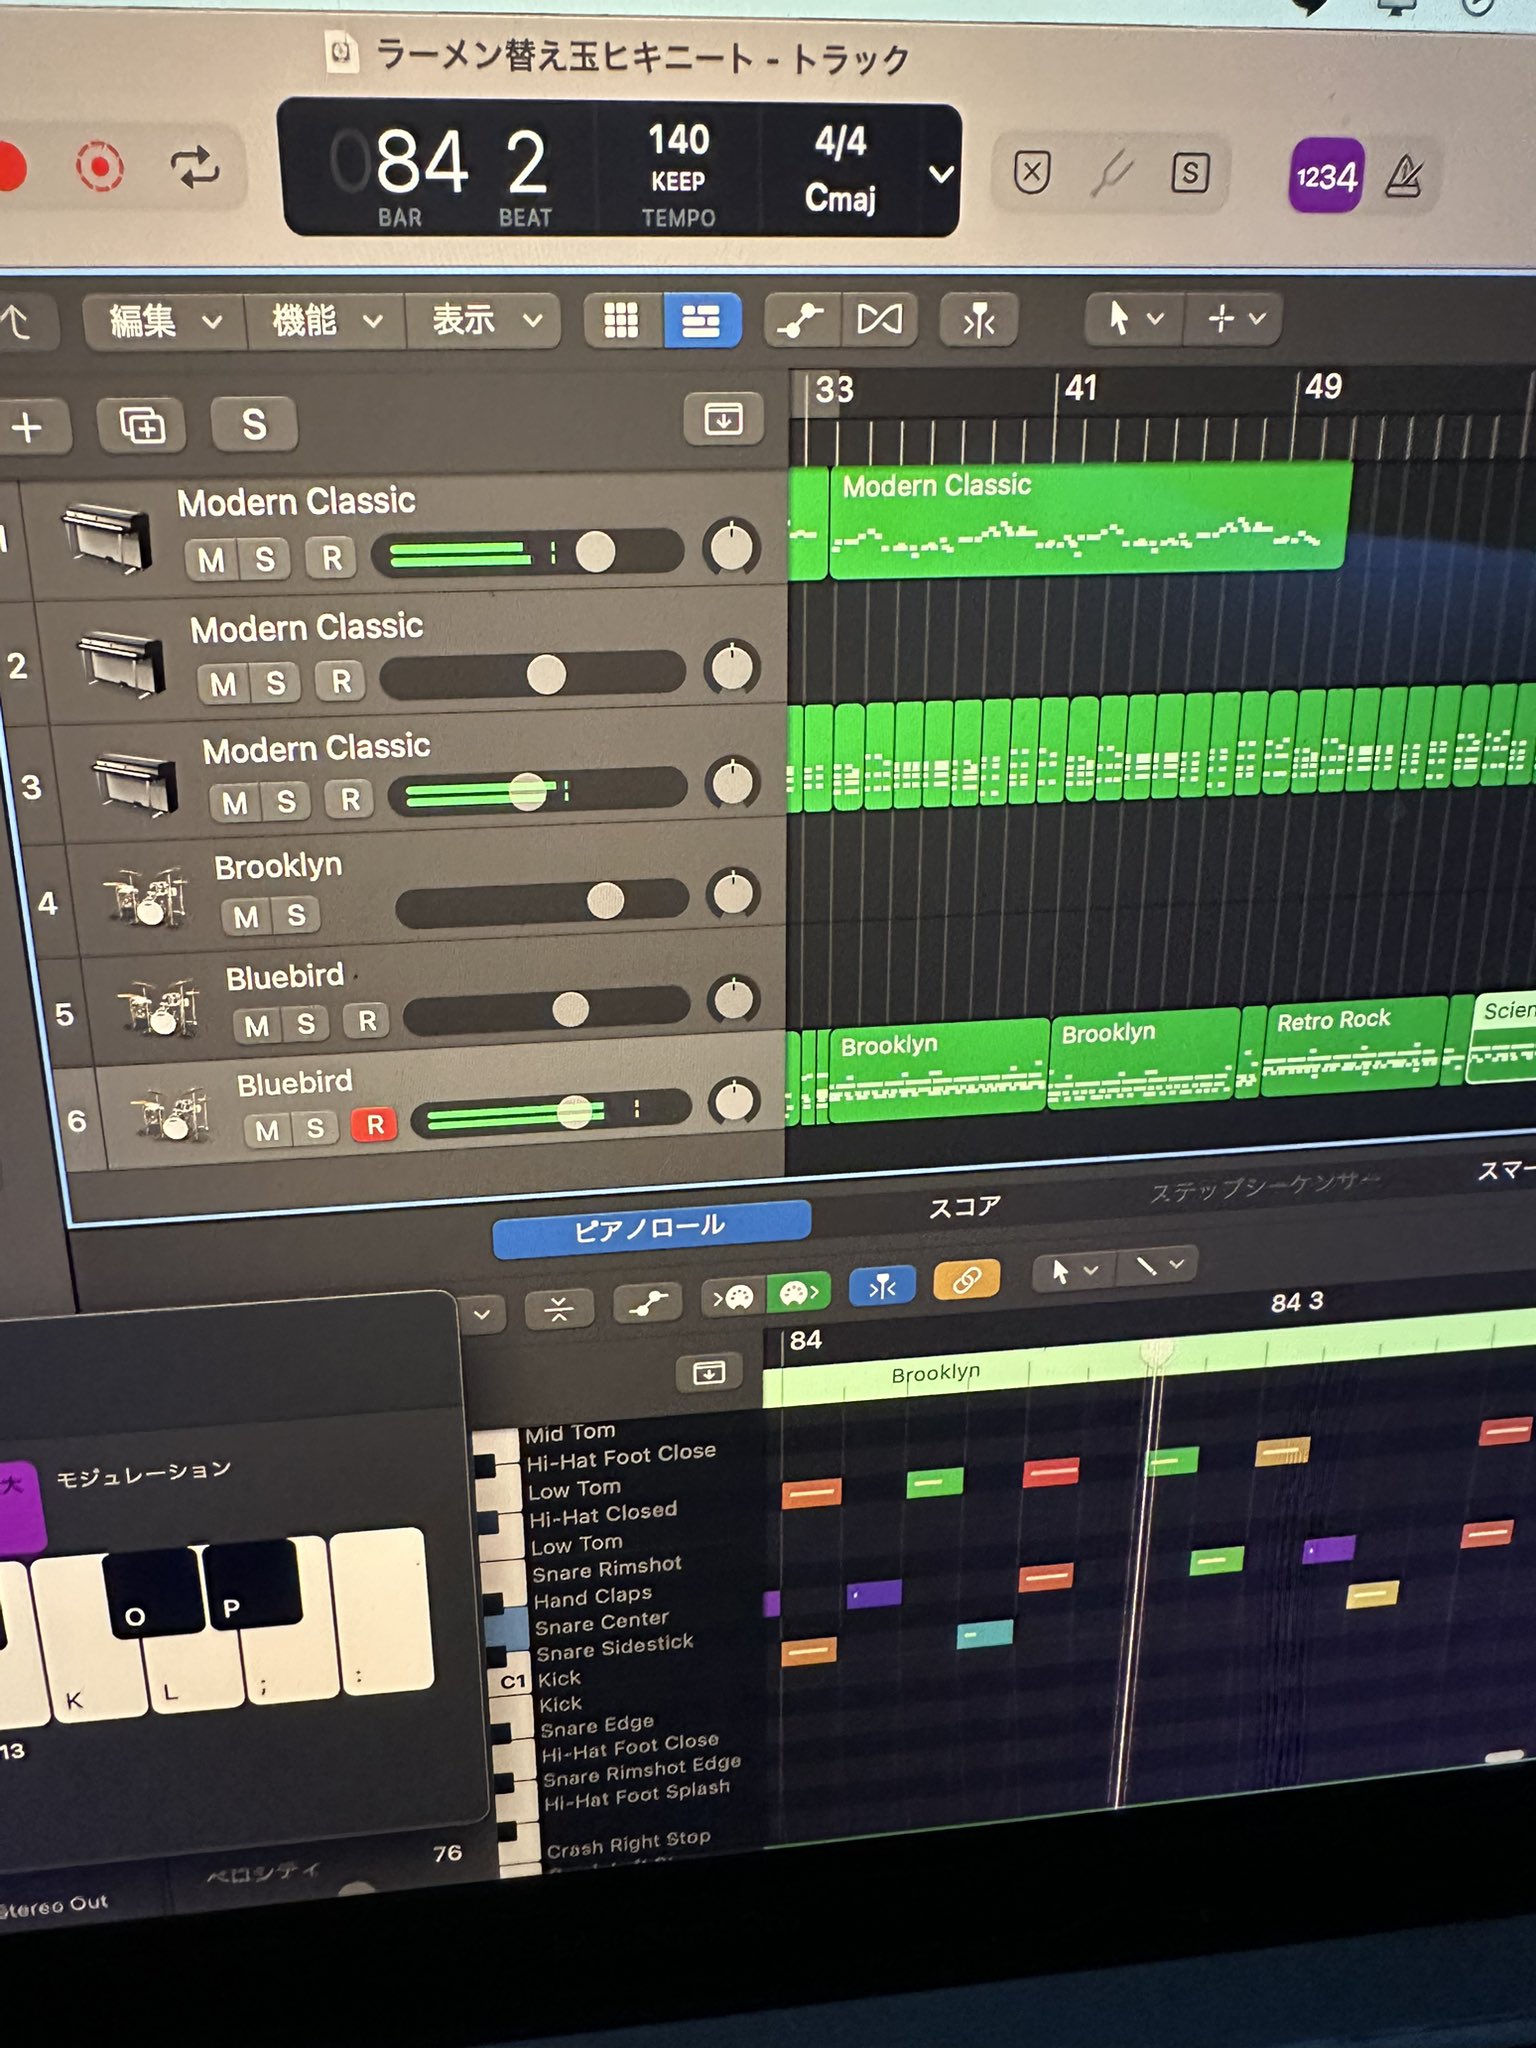Open the piano roll pointer tool dropdown
The width and height of the screenshot is (1536, 2048).
(1075, 1271)
